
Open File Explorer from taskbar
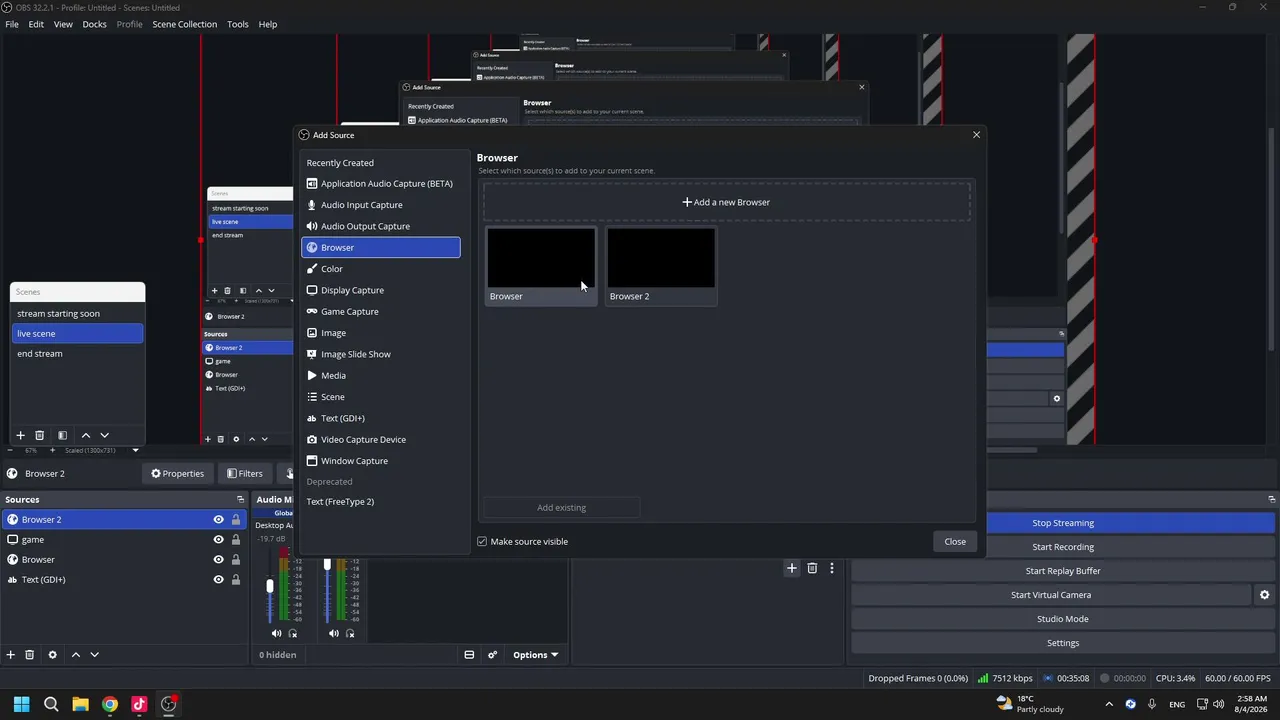80,704
